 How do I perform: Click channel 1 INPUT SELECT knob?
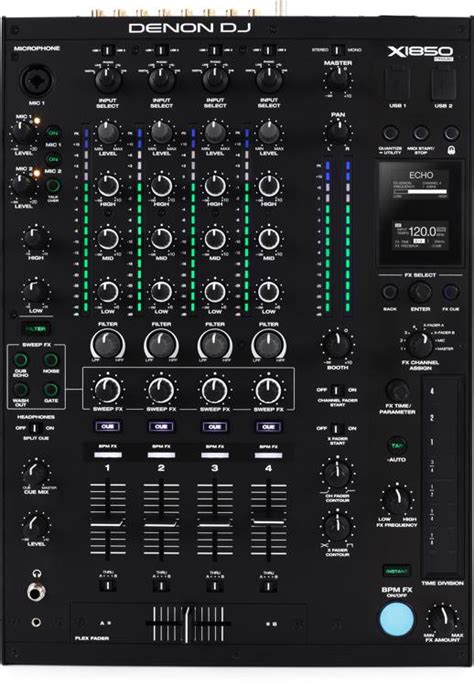click(x=108, y=80)
